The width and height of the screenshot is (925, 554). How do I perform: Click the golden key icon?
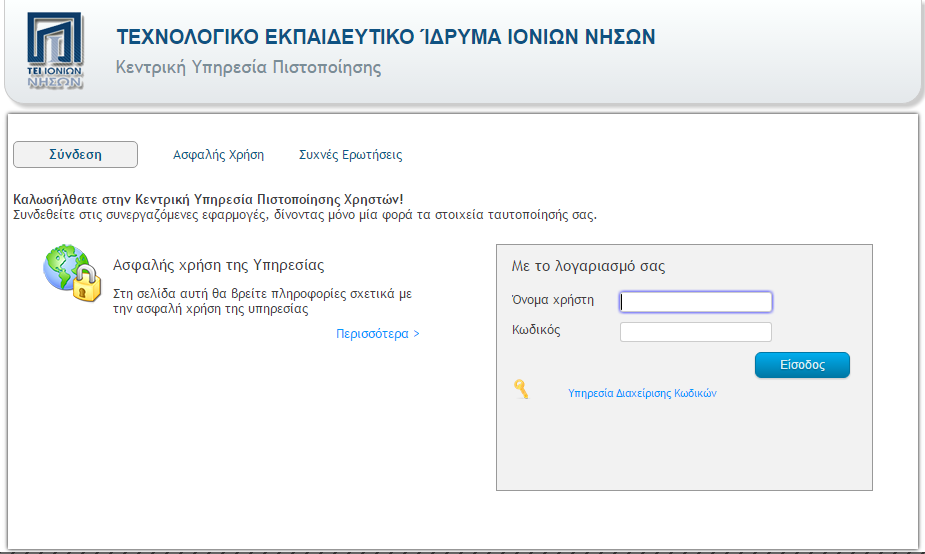[521, 389]
